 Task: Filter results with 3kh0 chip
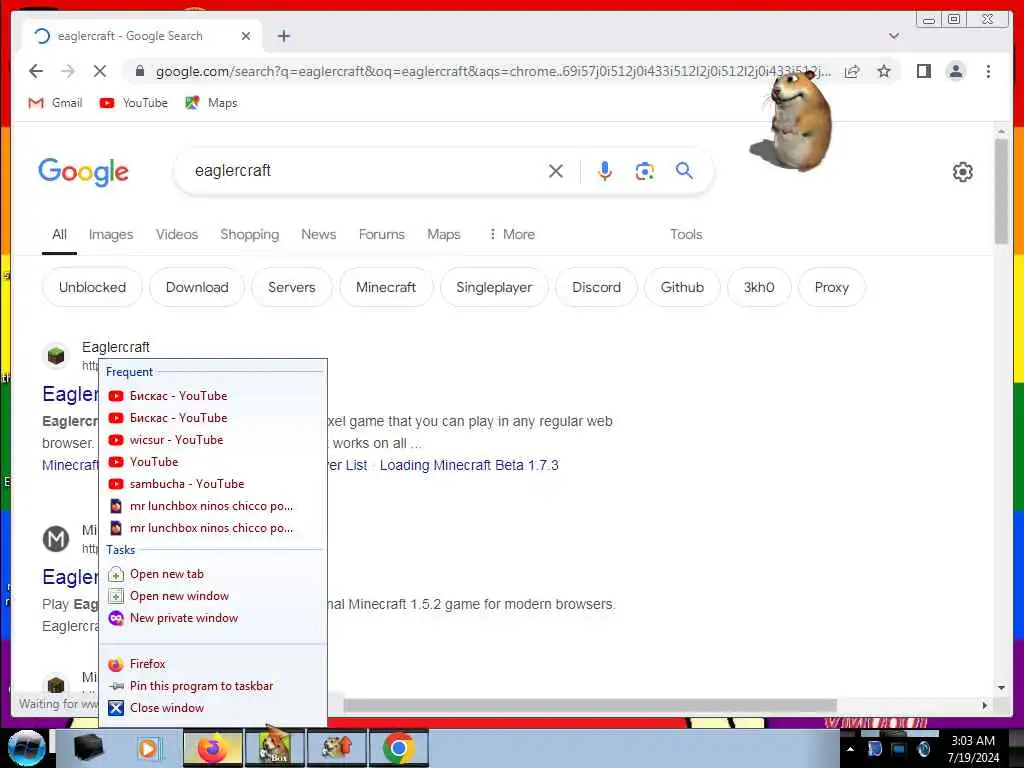(x=759, y=287)
